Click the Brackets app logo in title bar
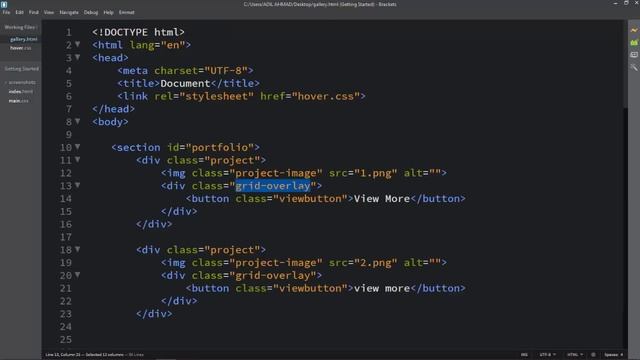 pos(4,4)
